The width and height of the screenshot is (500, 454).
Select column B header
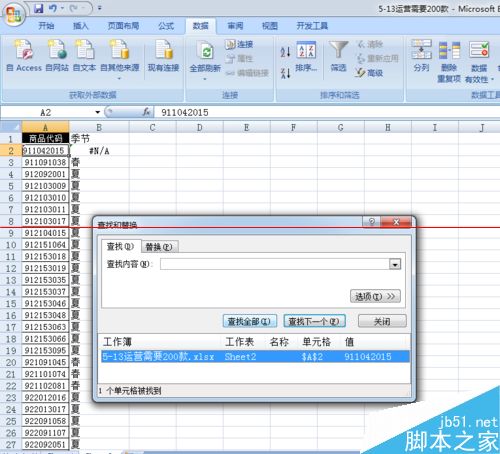(99, 127)
